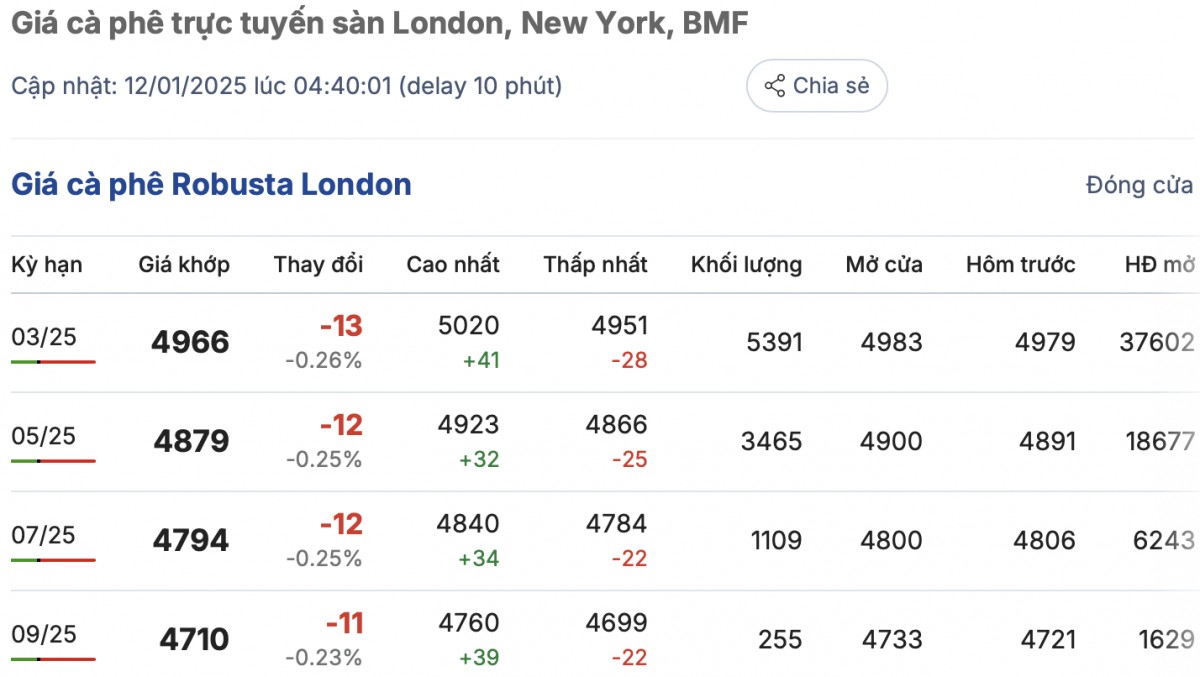Click the Khối lượng column header
The image size is (1200, 677).
tap(746, 265)
